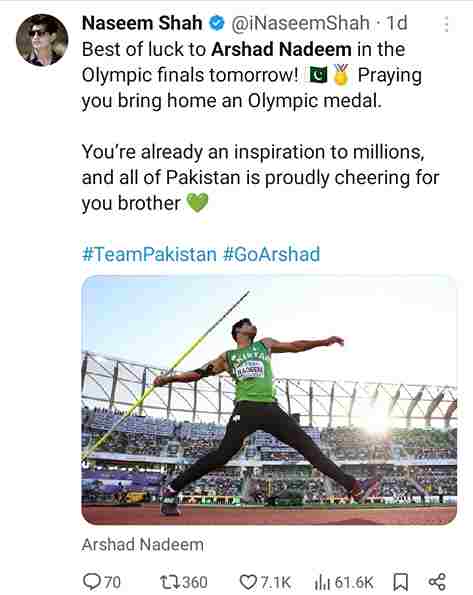Open Naseem Shah's profile picture
Viewport: 473px width, 595px height.
tap(42, 40)
